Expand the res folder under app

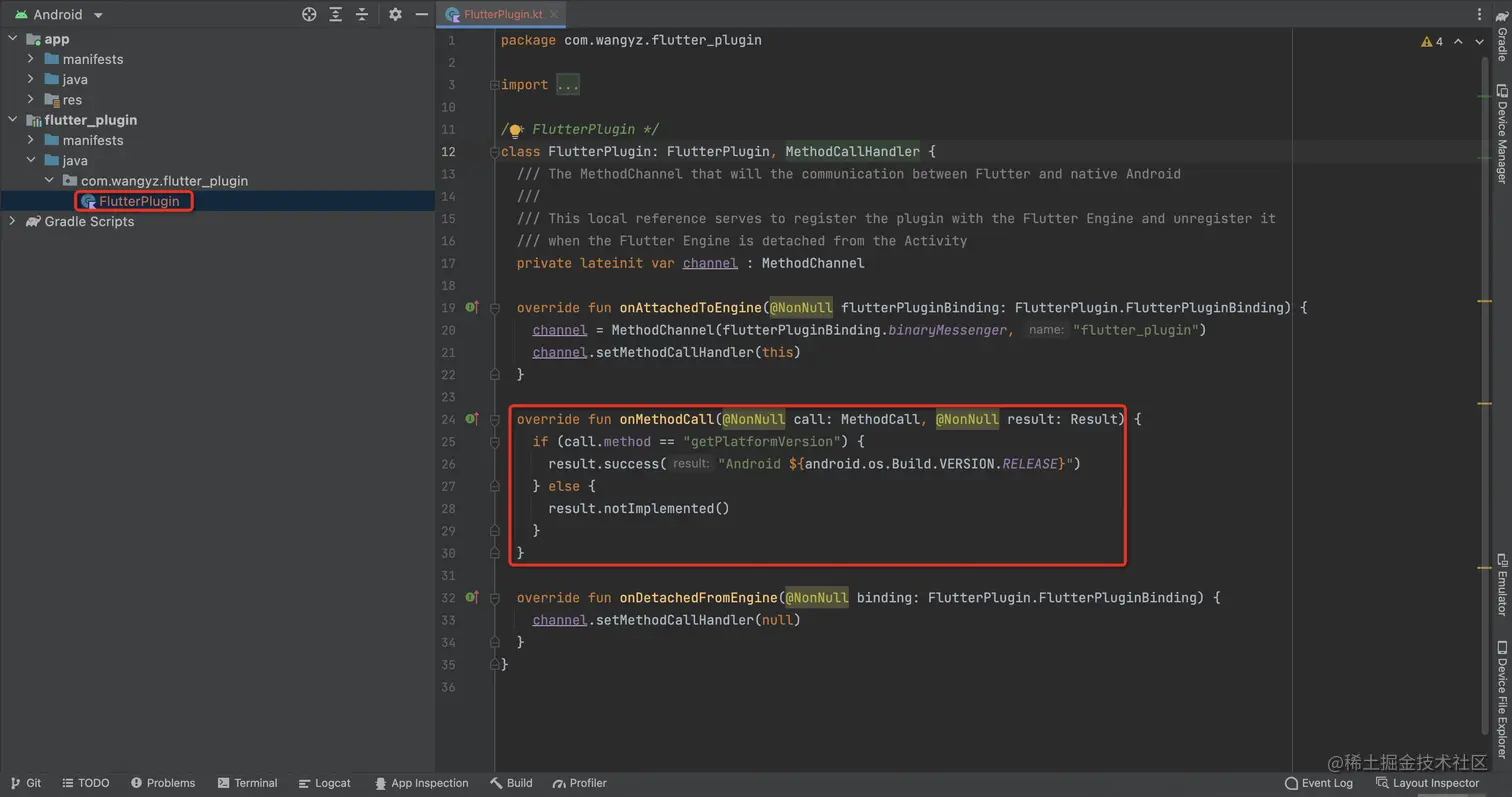[x=31, y=99]
